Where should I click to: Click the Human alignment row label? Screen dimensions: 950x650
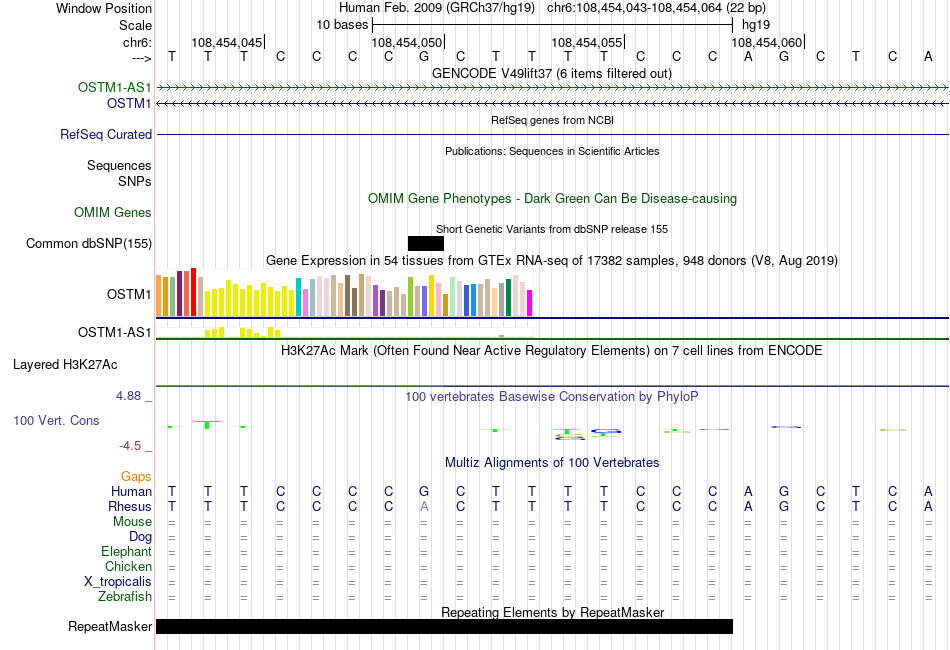pos(131,491)
